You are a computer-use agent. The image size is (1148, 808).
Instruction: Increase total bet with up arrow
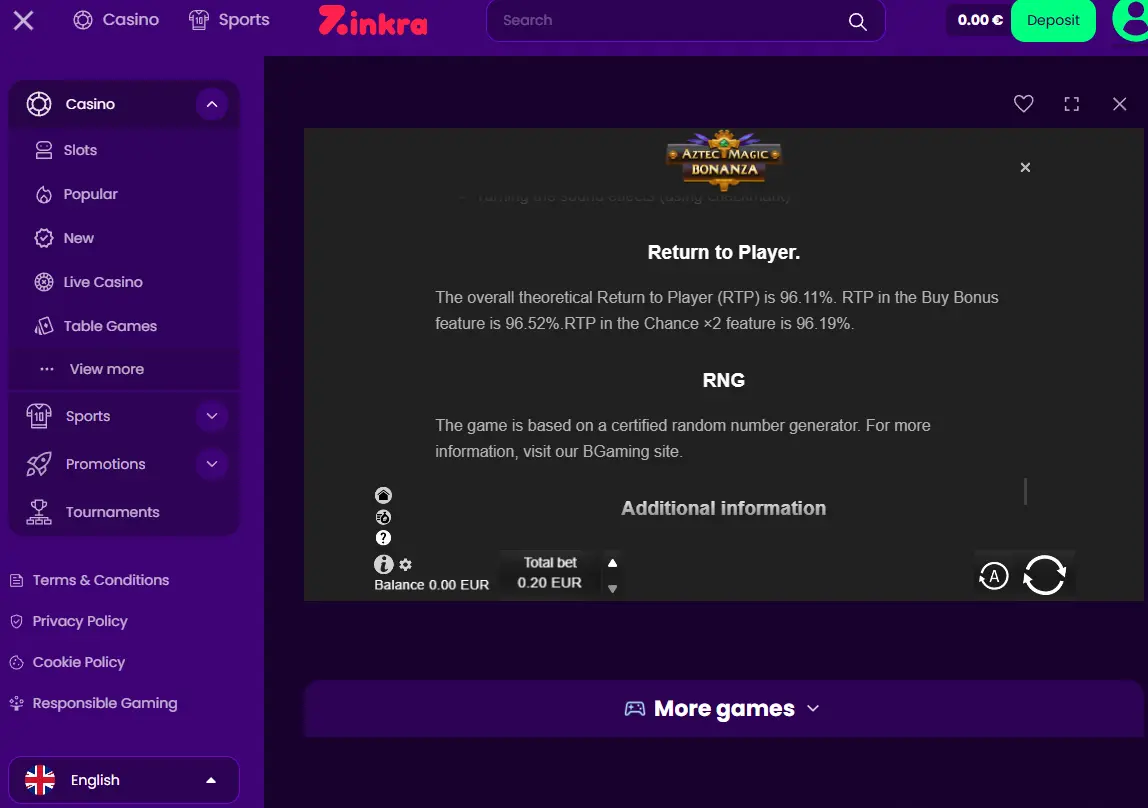click(x=612, y=563)
